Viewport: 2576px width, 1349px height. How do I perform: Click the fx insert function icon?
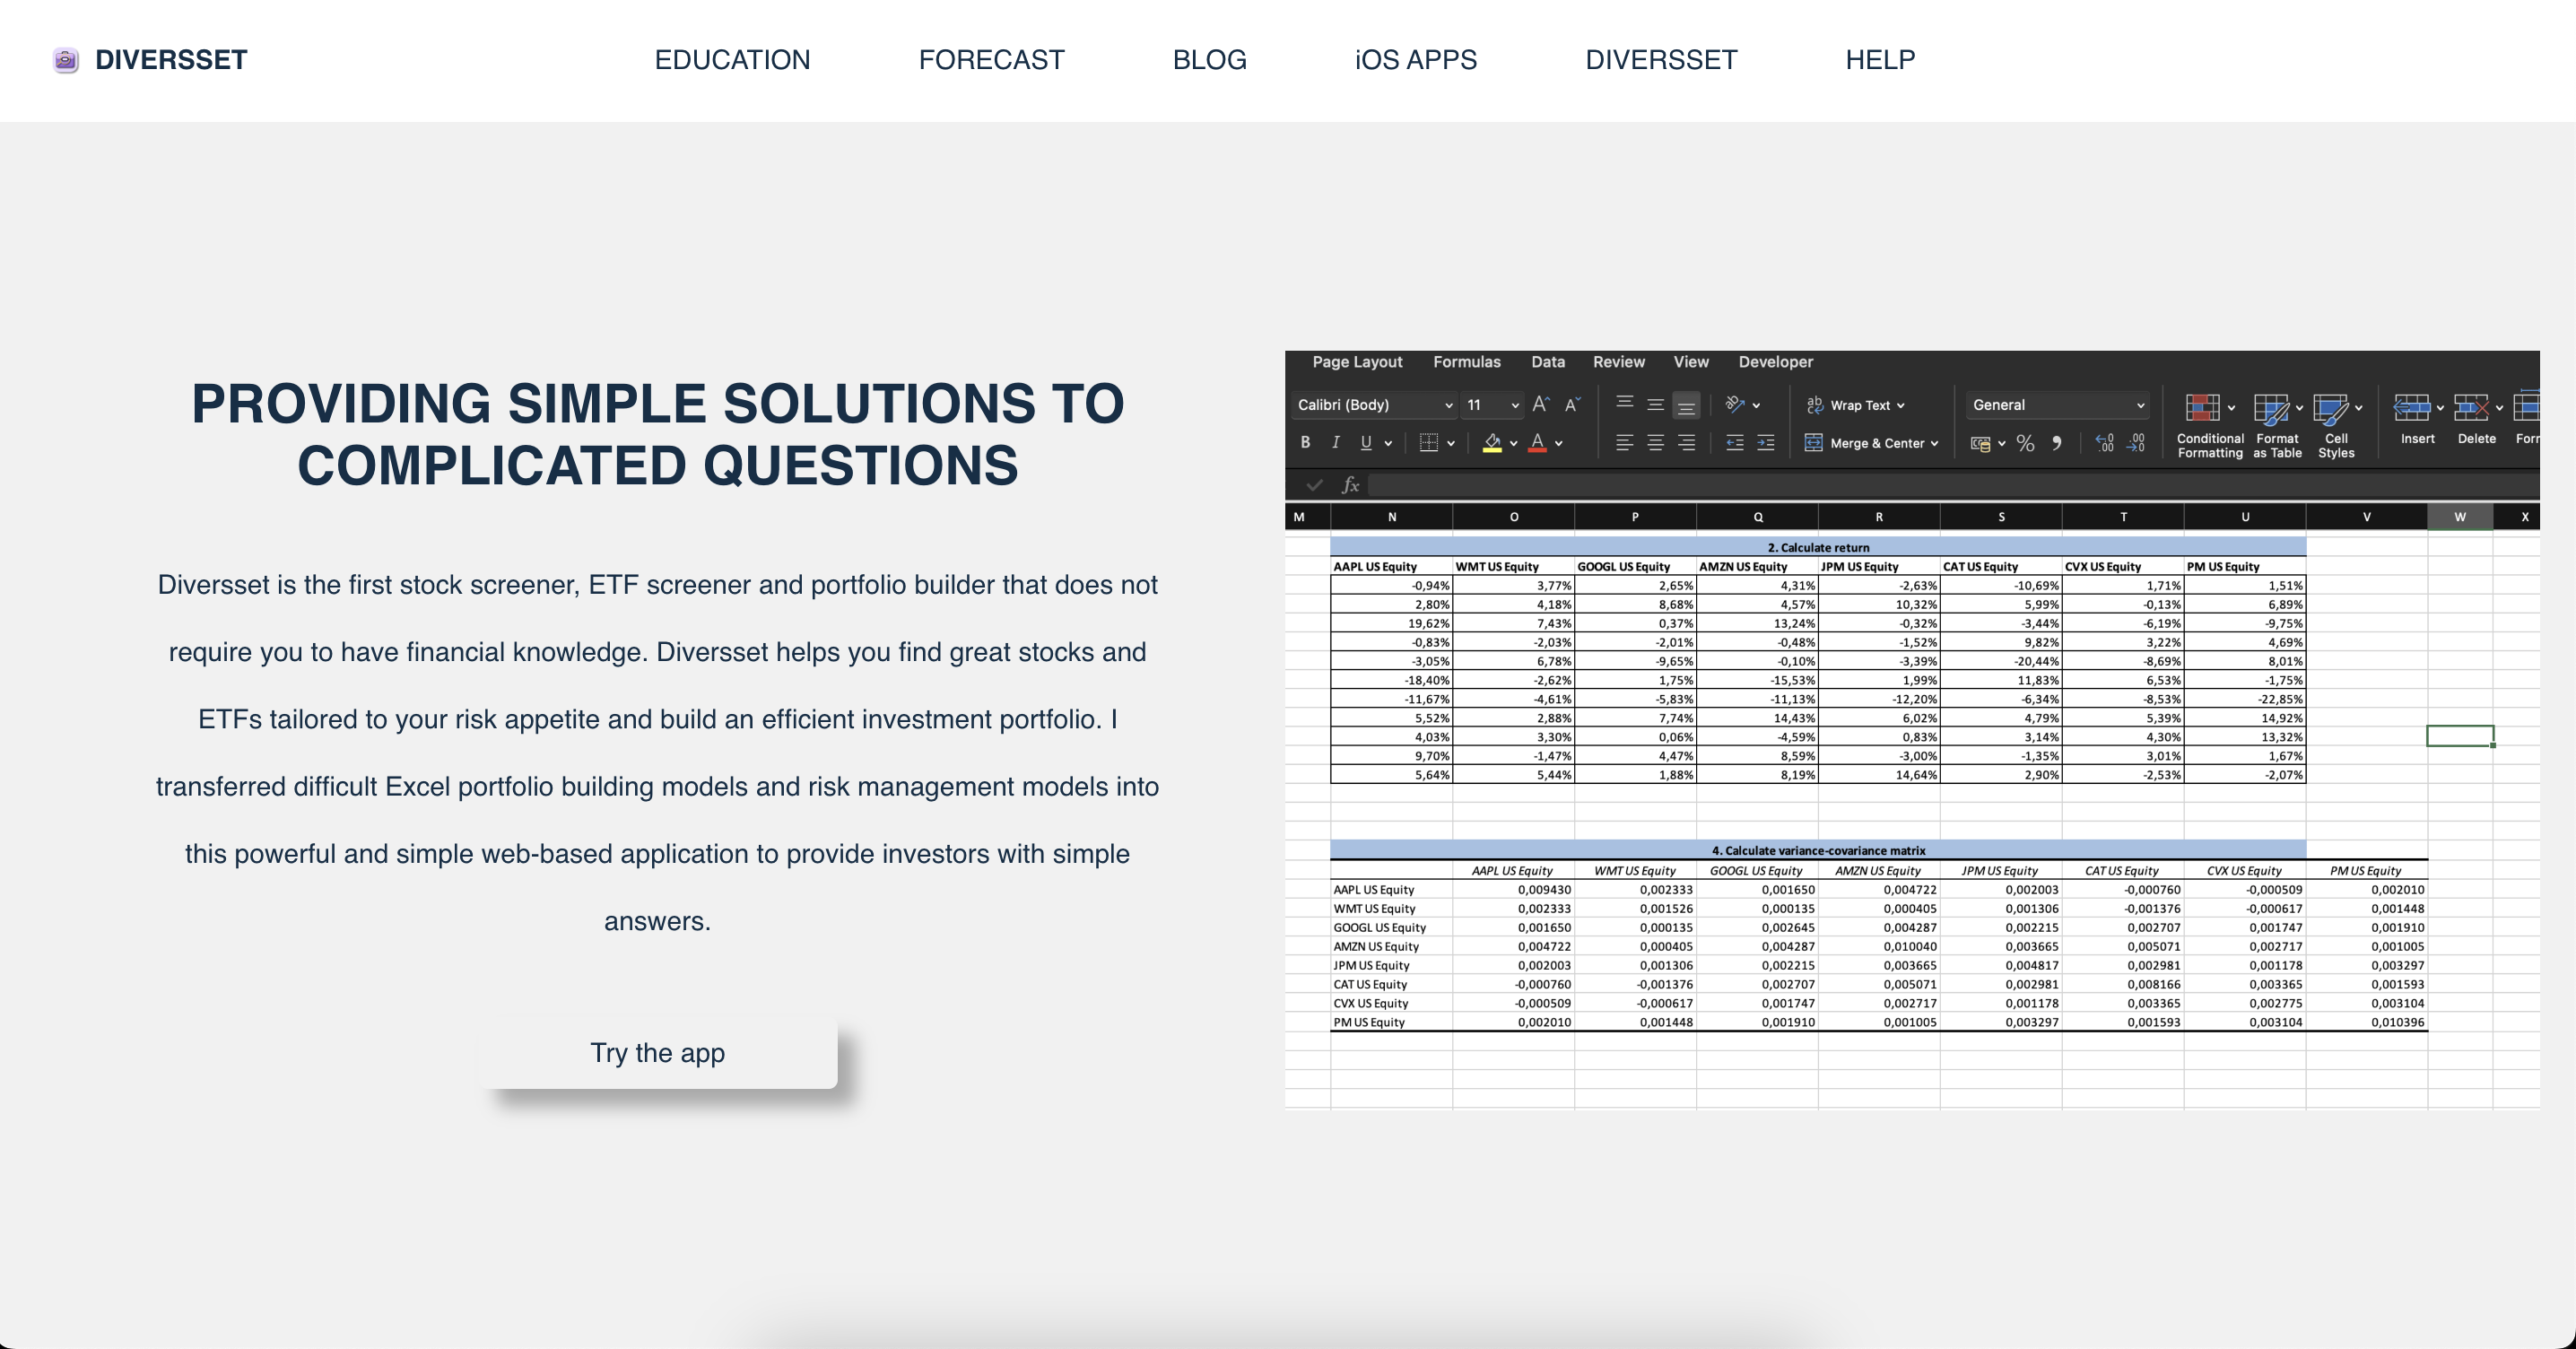tap(1350, 485)
